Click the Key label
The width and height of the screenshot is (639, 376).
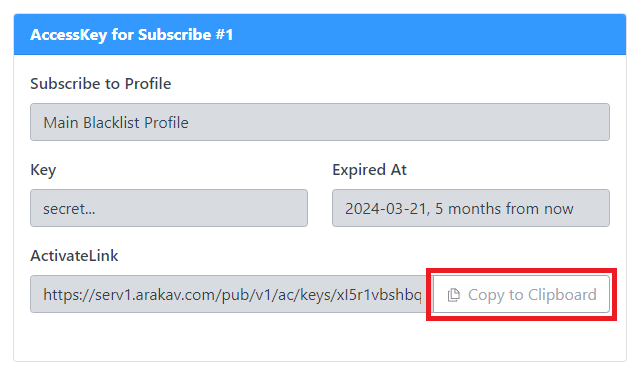(x=43, y=170)
